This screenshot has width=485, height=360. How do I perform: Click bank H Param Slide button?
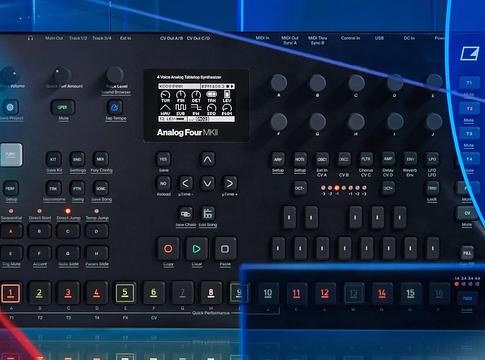(x=97, y=253)
